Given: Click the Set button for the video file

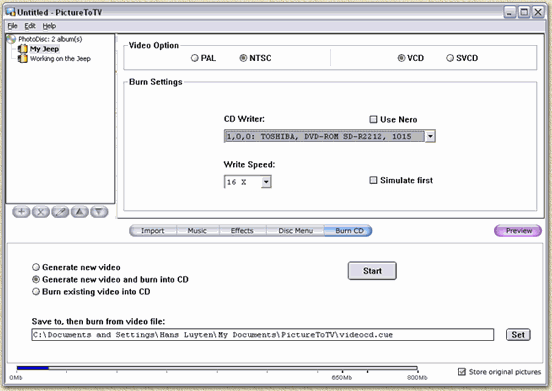Looking at the screenshot, I should pyautogui.click(x=518, y=335).
